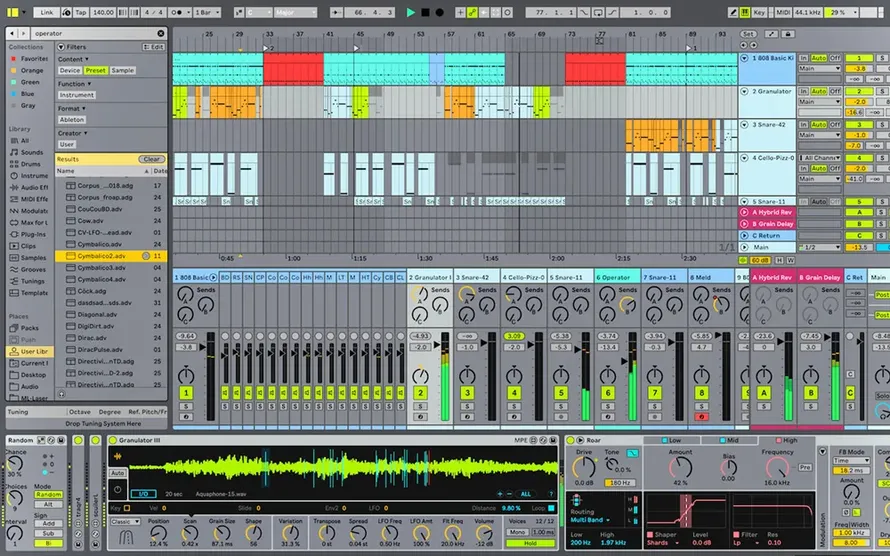Clear the browser search field

pyautogui.click(x=161, y=33)
